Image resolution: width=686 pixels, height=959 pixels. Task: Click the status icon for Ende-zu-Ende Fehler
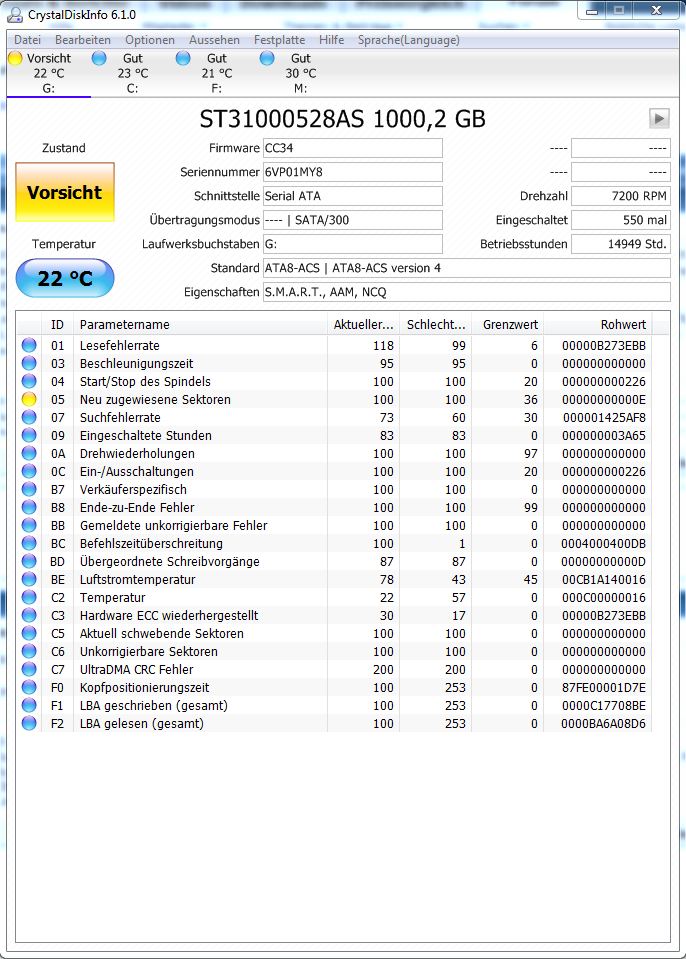tap(29, 507)
